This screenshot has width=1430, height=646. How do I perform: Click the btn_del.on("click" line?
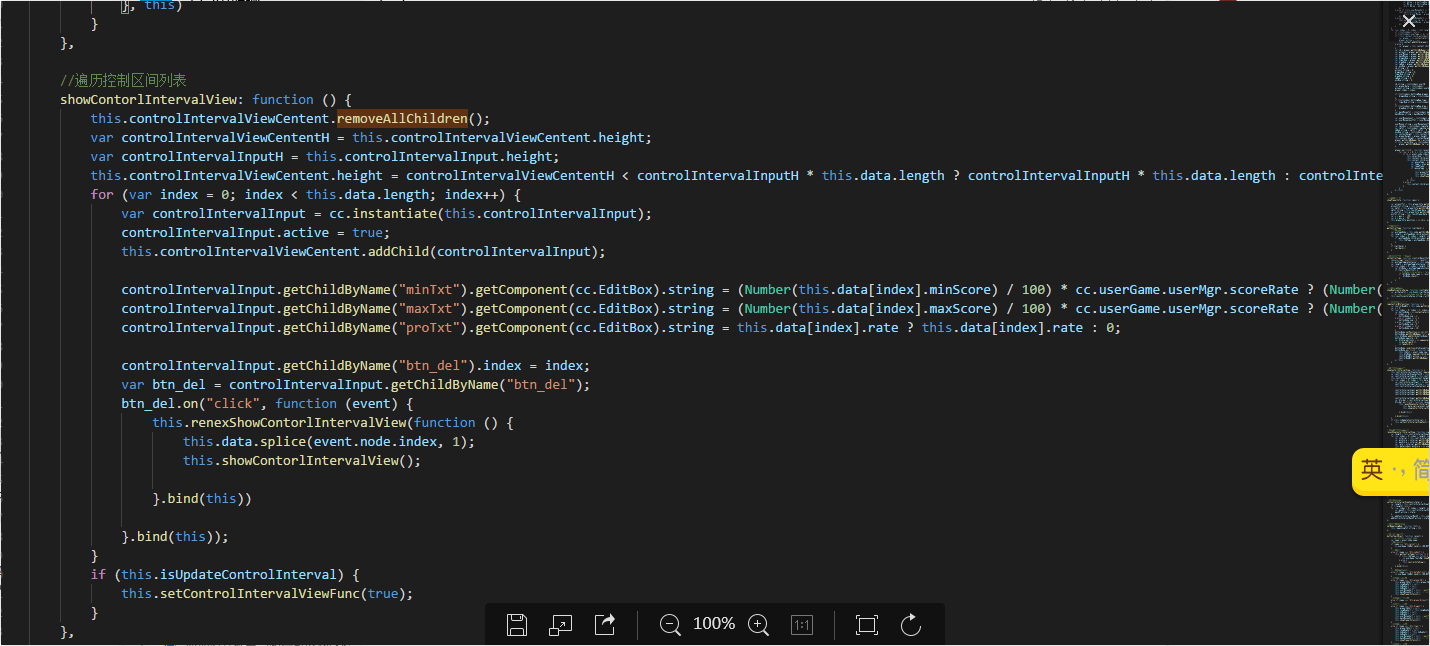click(x=267, y=403)
